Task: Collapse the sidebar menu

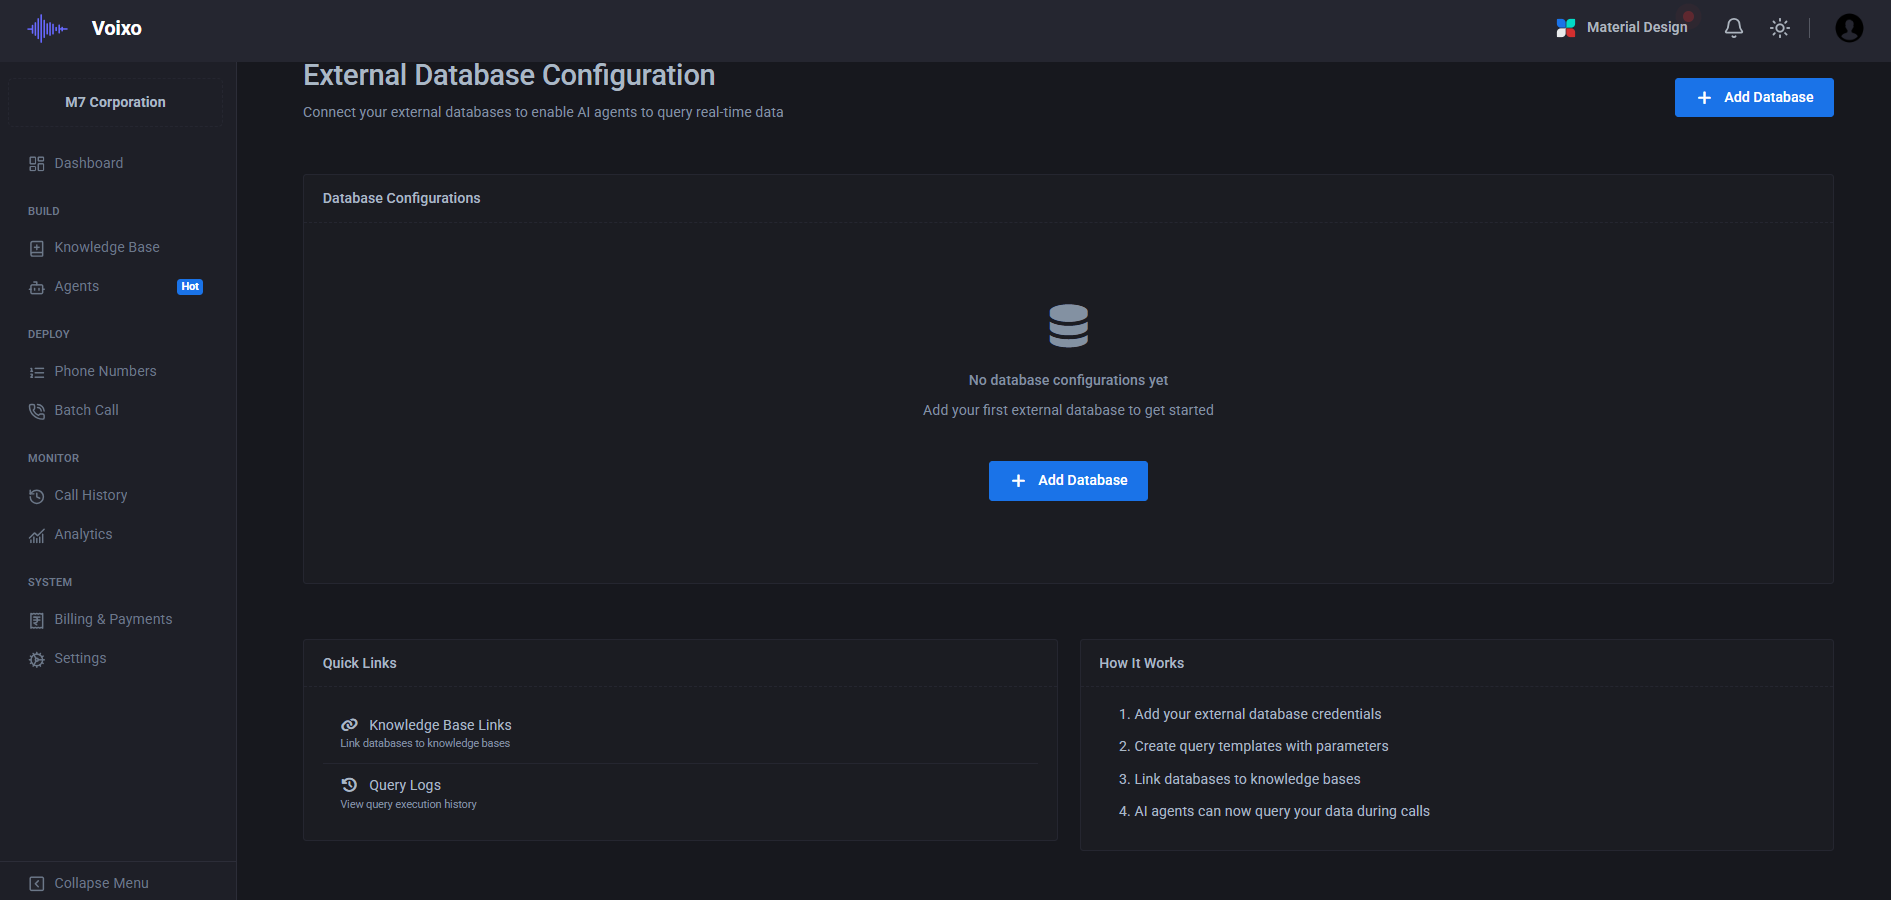Action: pyautogui.click(x=88, y=883)
